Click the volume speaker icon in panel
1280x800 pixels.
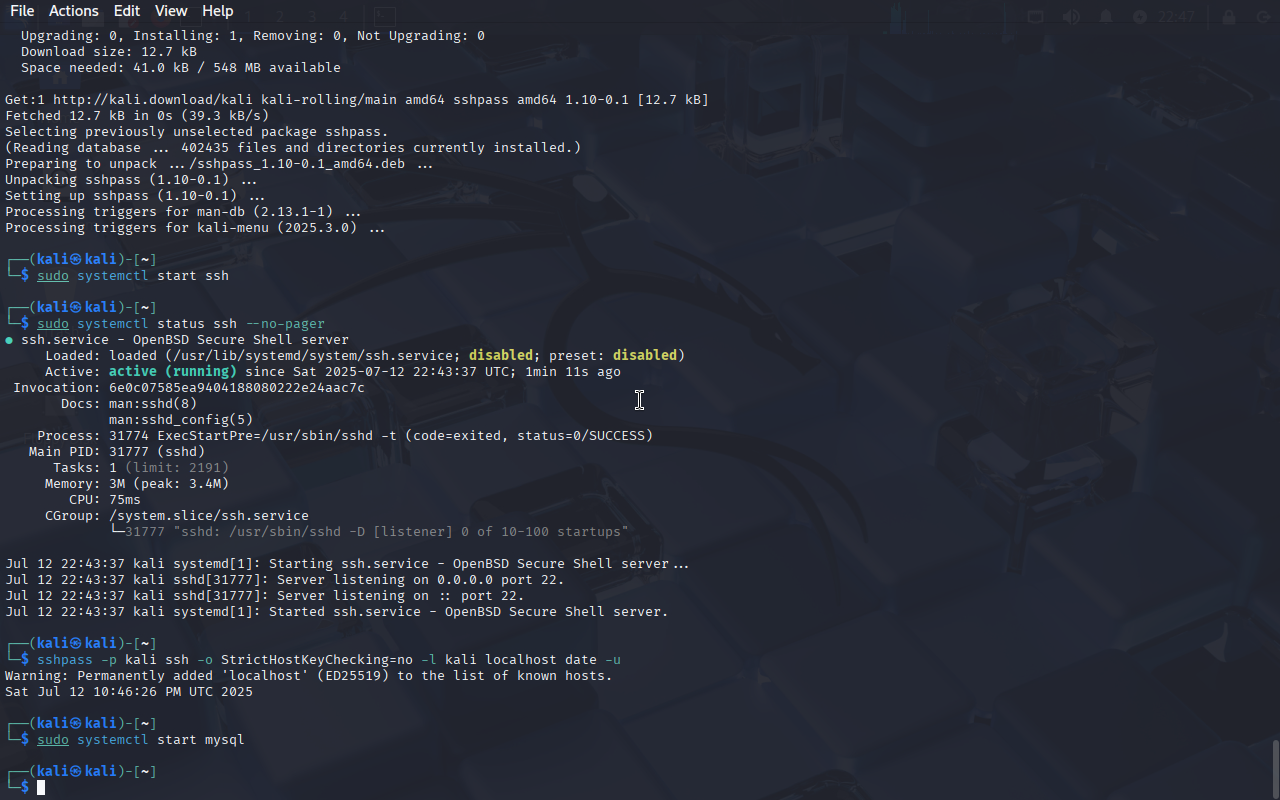click(1071, 17)
